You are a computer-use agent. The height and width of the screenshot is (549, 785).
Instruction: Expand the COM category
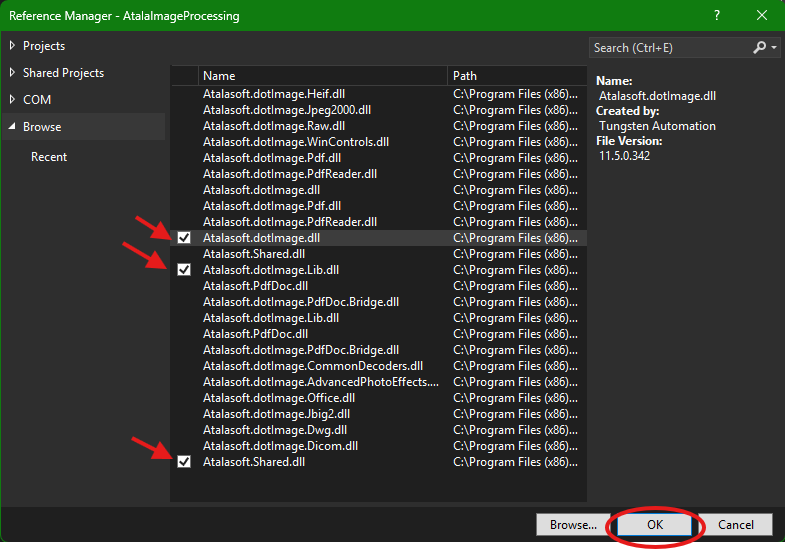coord(12,100)
